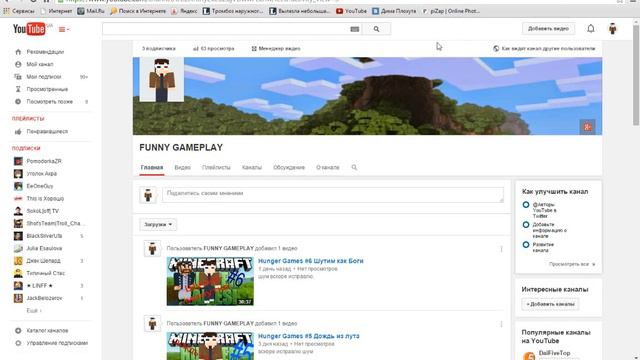
Task: Open the Загрузки dropdown
Action: click(x=158, y=224)
